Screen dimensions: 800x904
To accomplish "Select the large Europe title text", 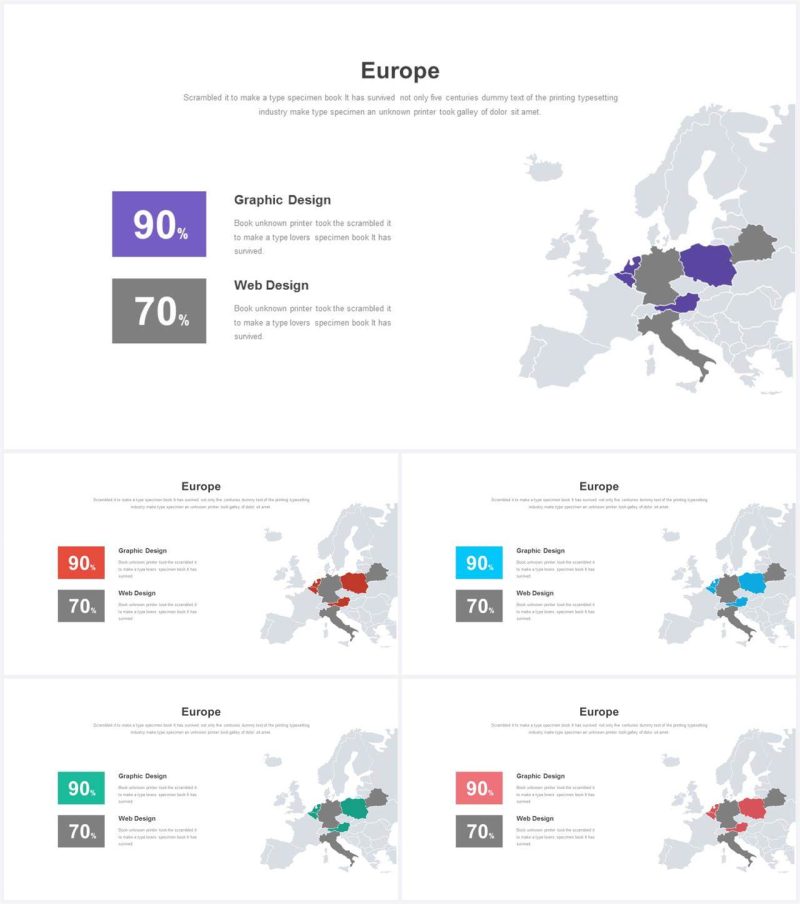I will (400, 70).
